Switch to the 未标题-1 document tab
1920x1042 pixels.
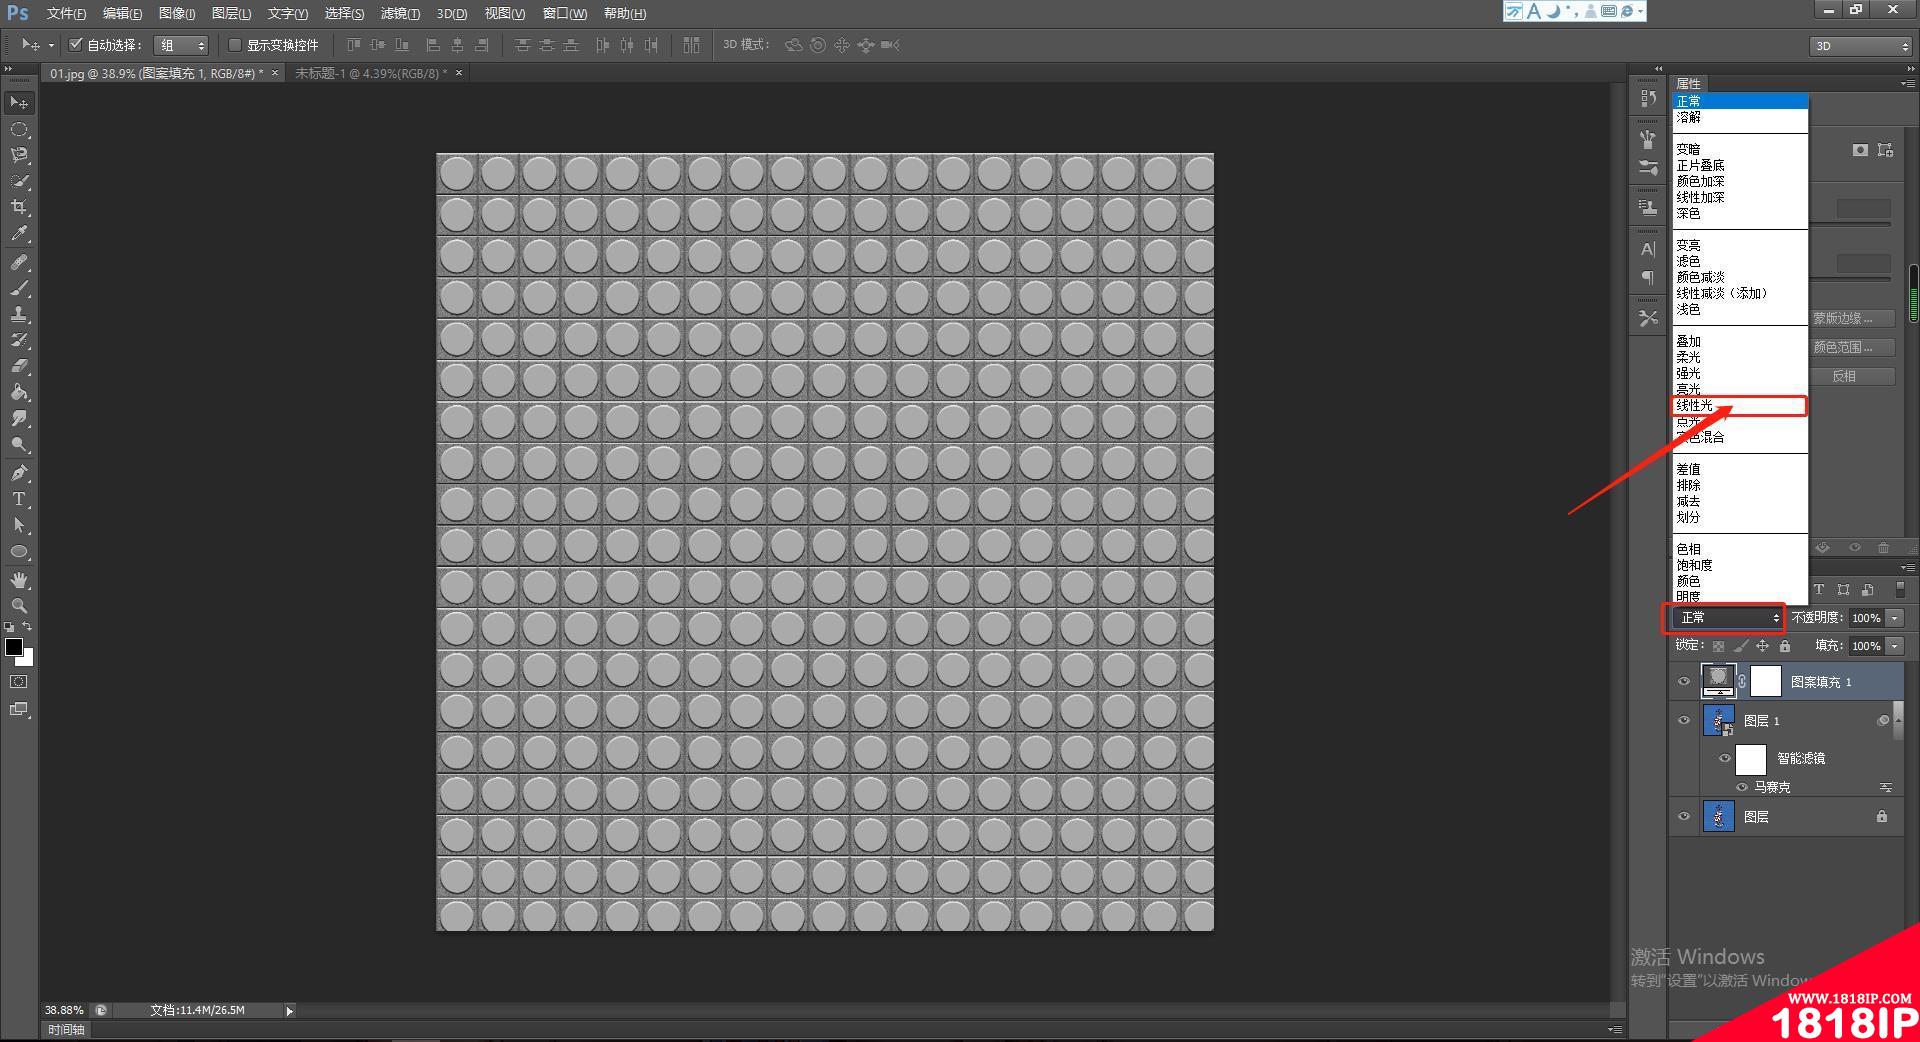point(370,73)
